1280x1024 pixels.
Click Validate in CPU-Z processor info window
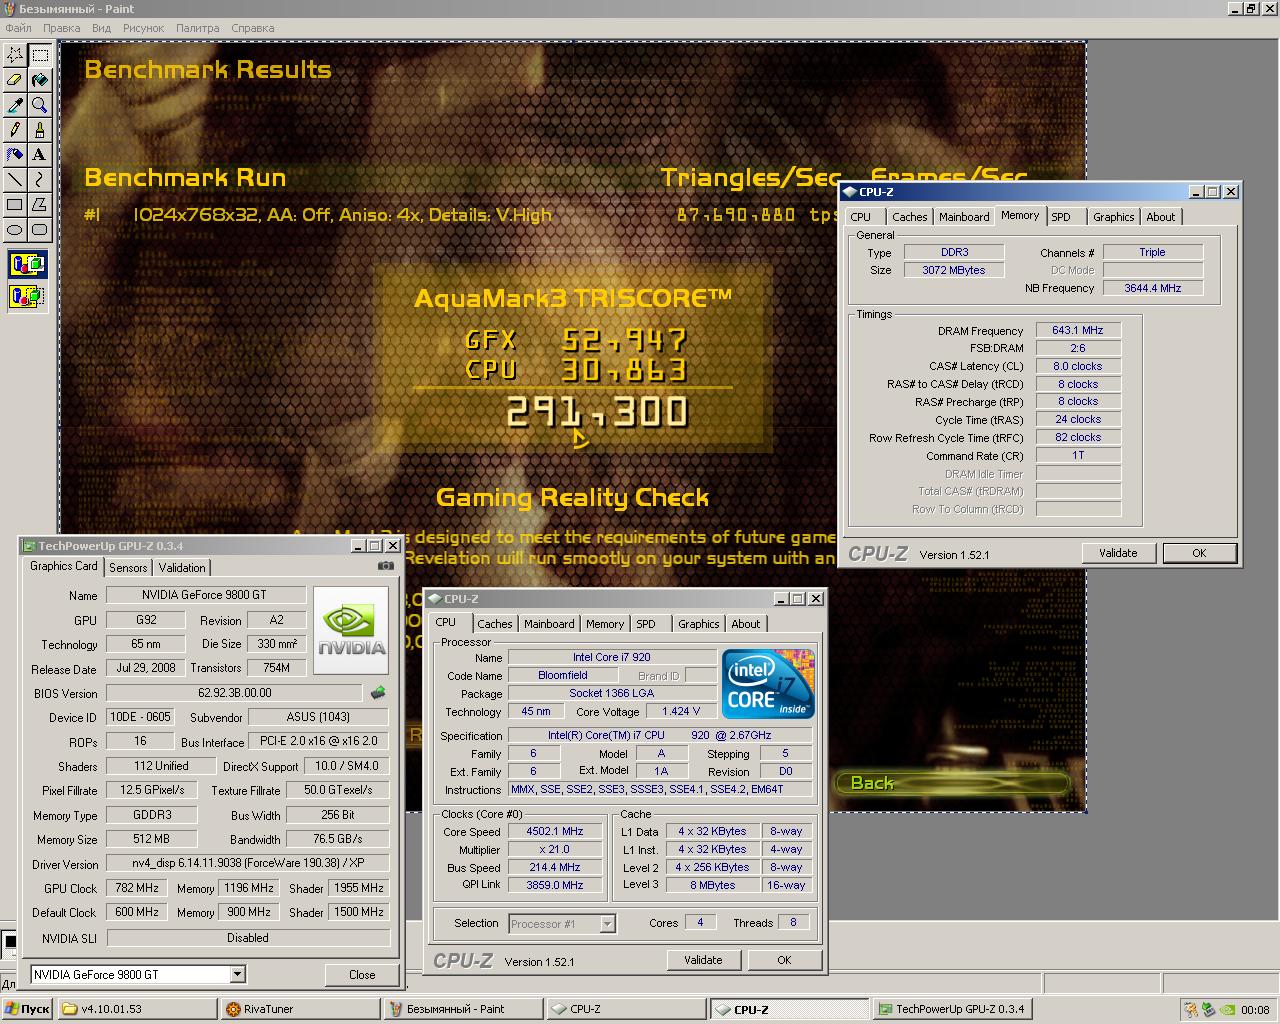tap(703, 960)
